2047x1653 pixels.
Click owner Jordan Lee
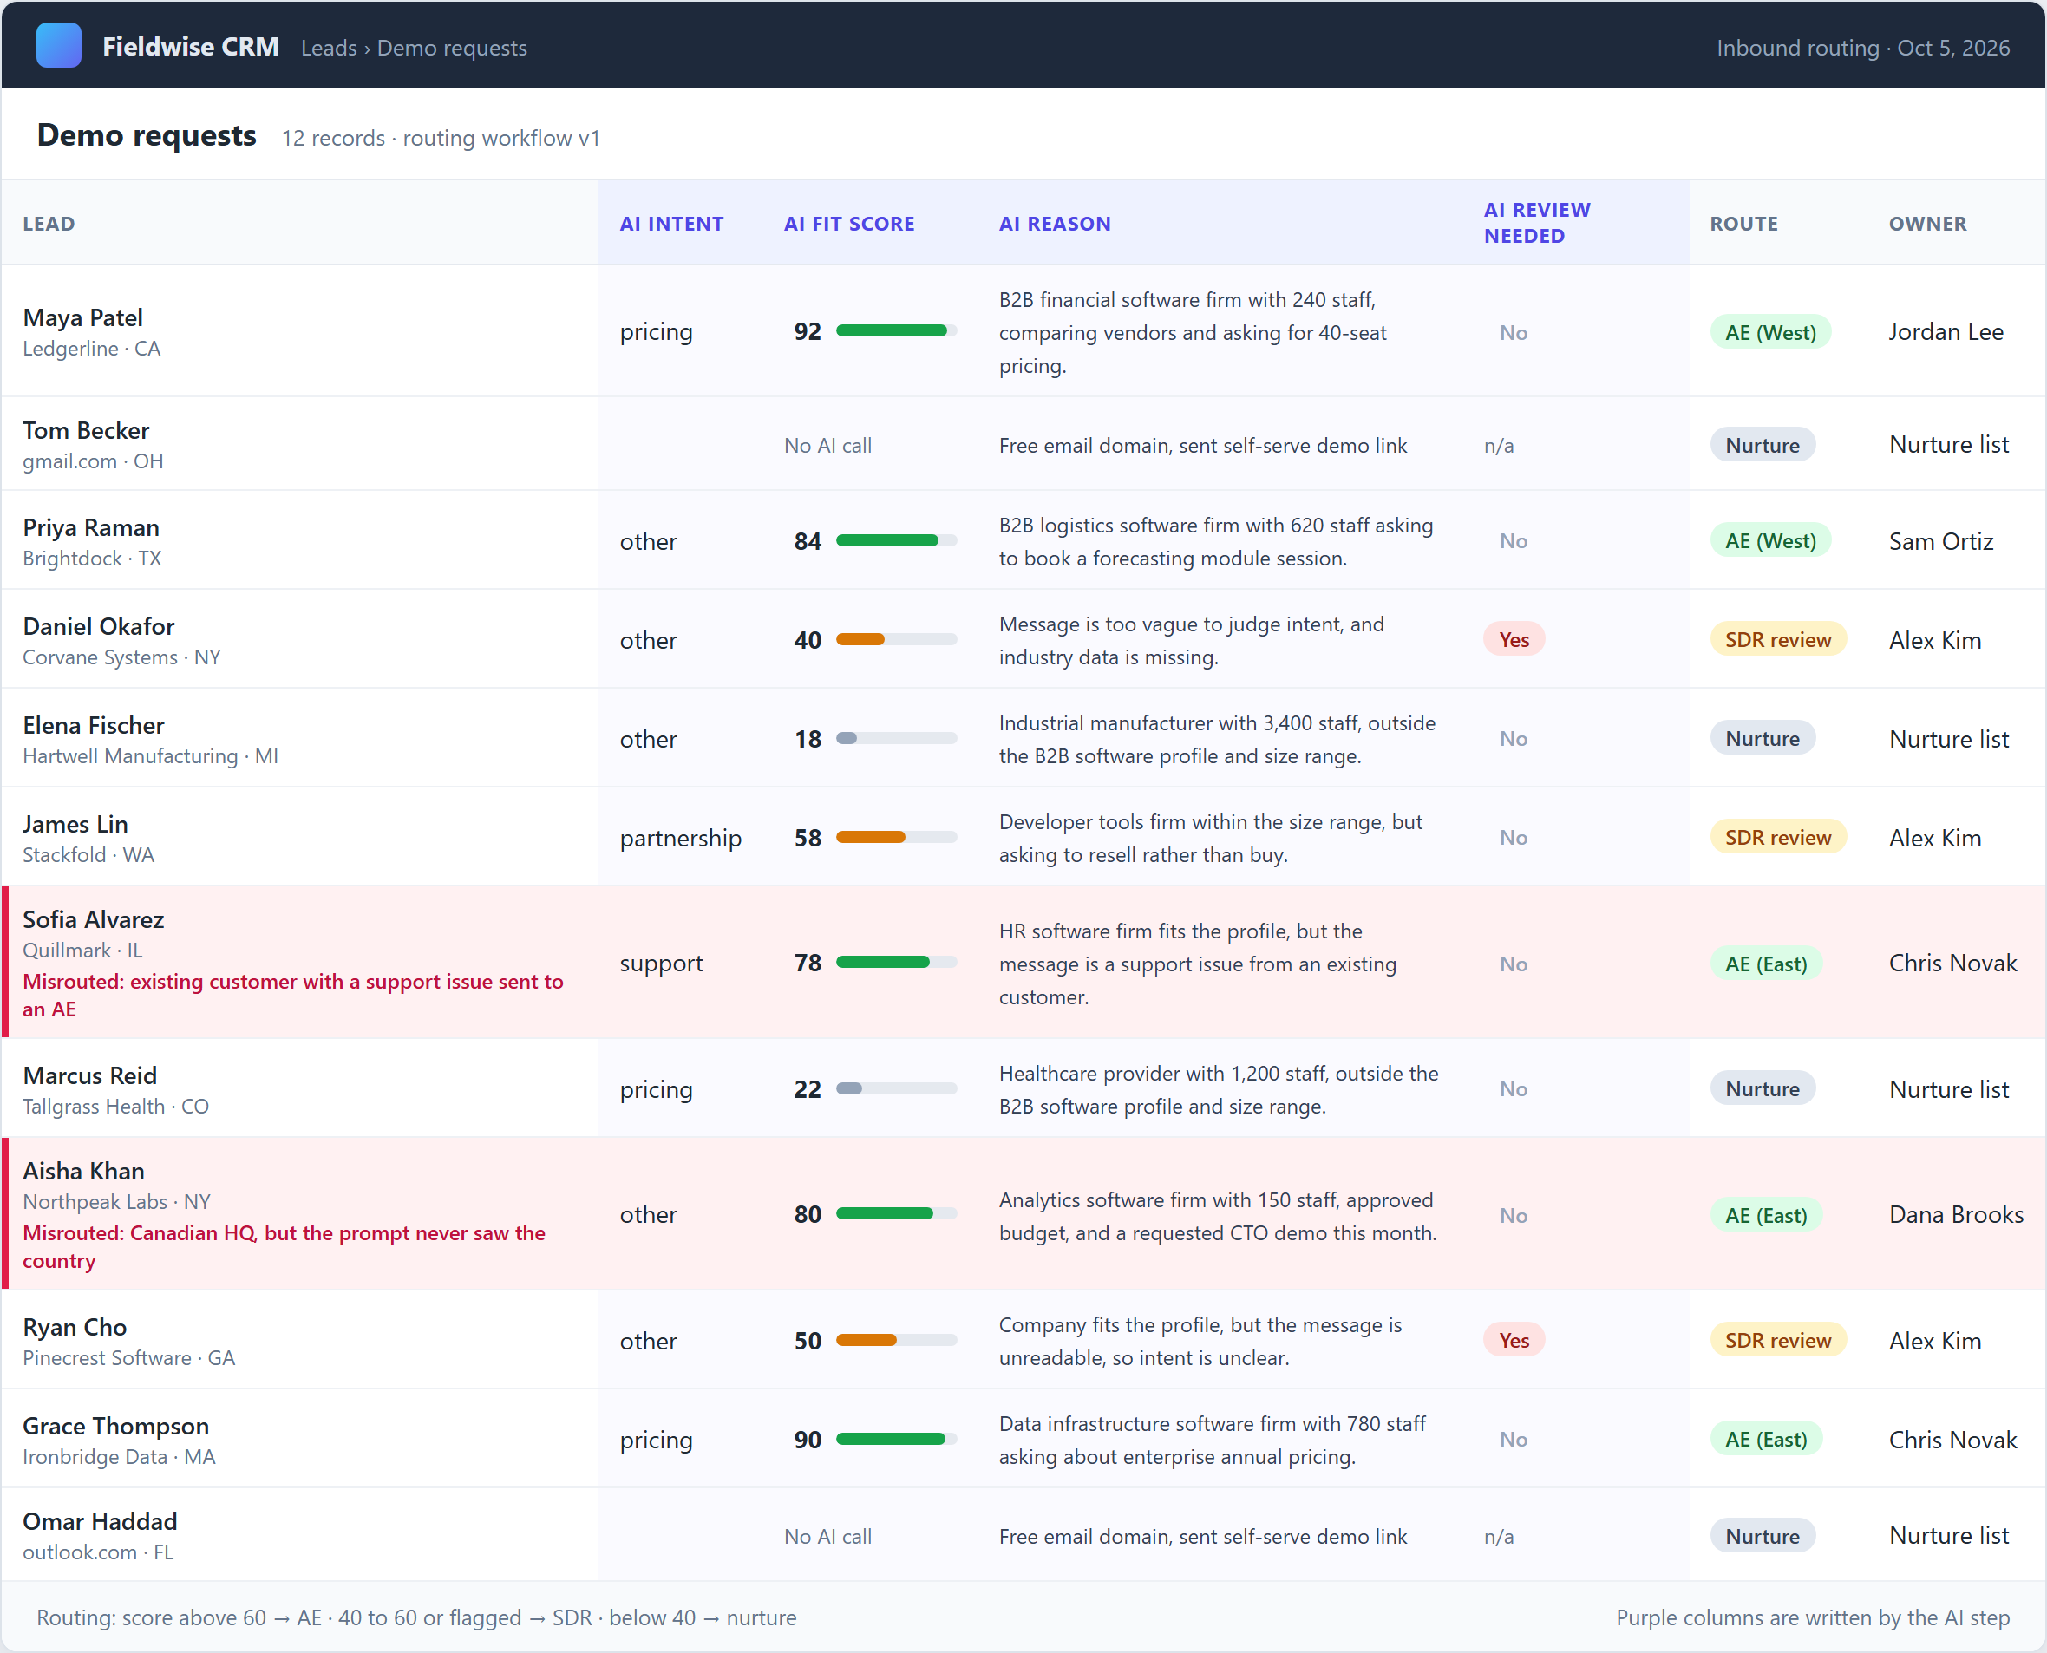(1945, 332)
